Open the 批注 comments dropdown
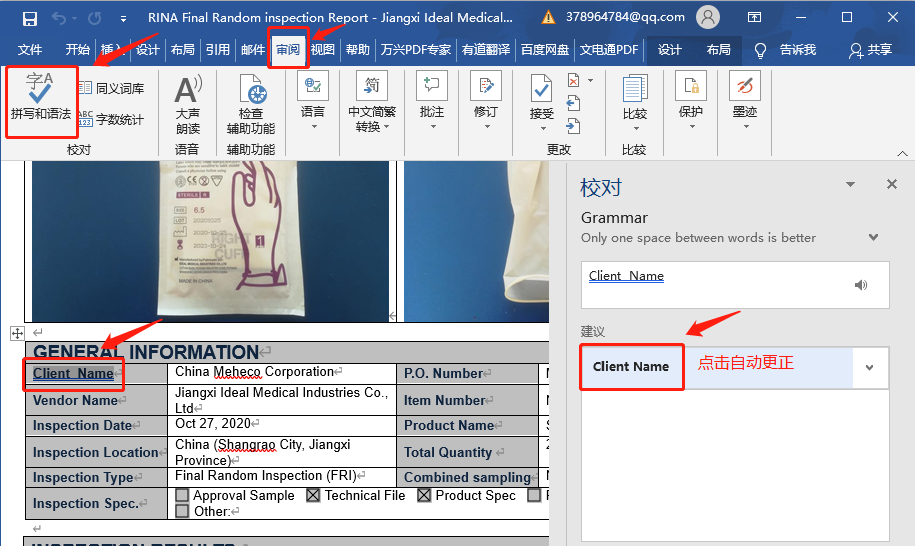This screenshot has height=546, width=915. coord(432,100)
